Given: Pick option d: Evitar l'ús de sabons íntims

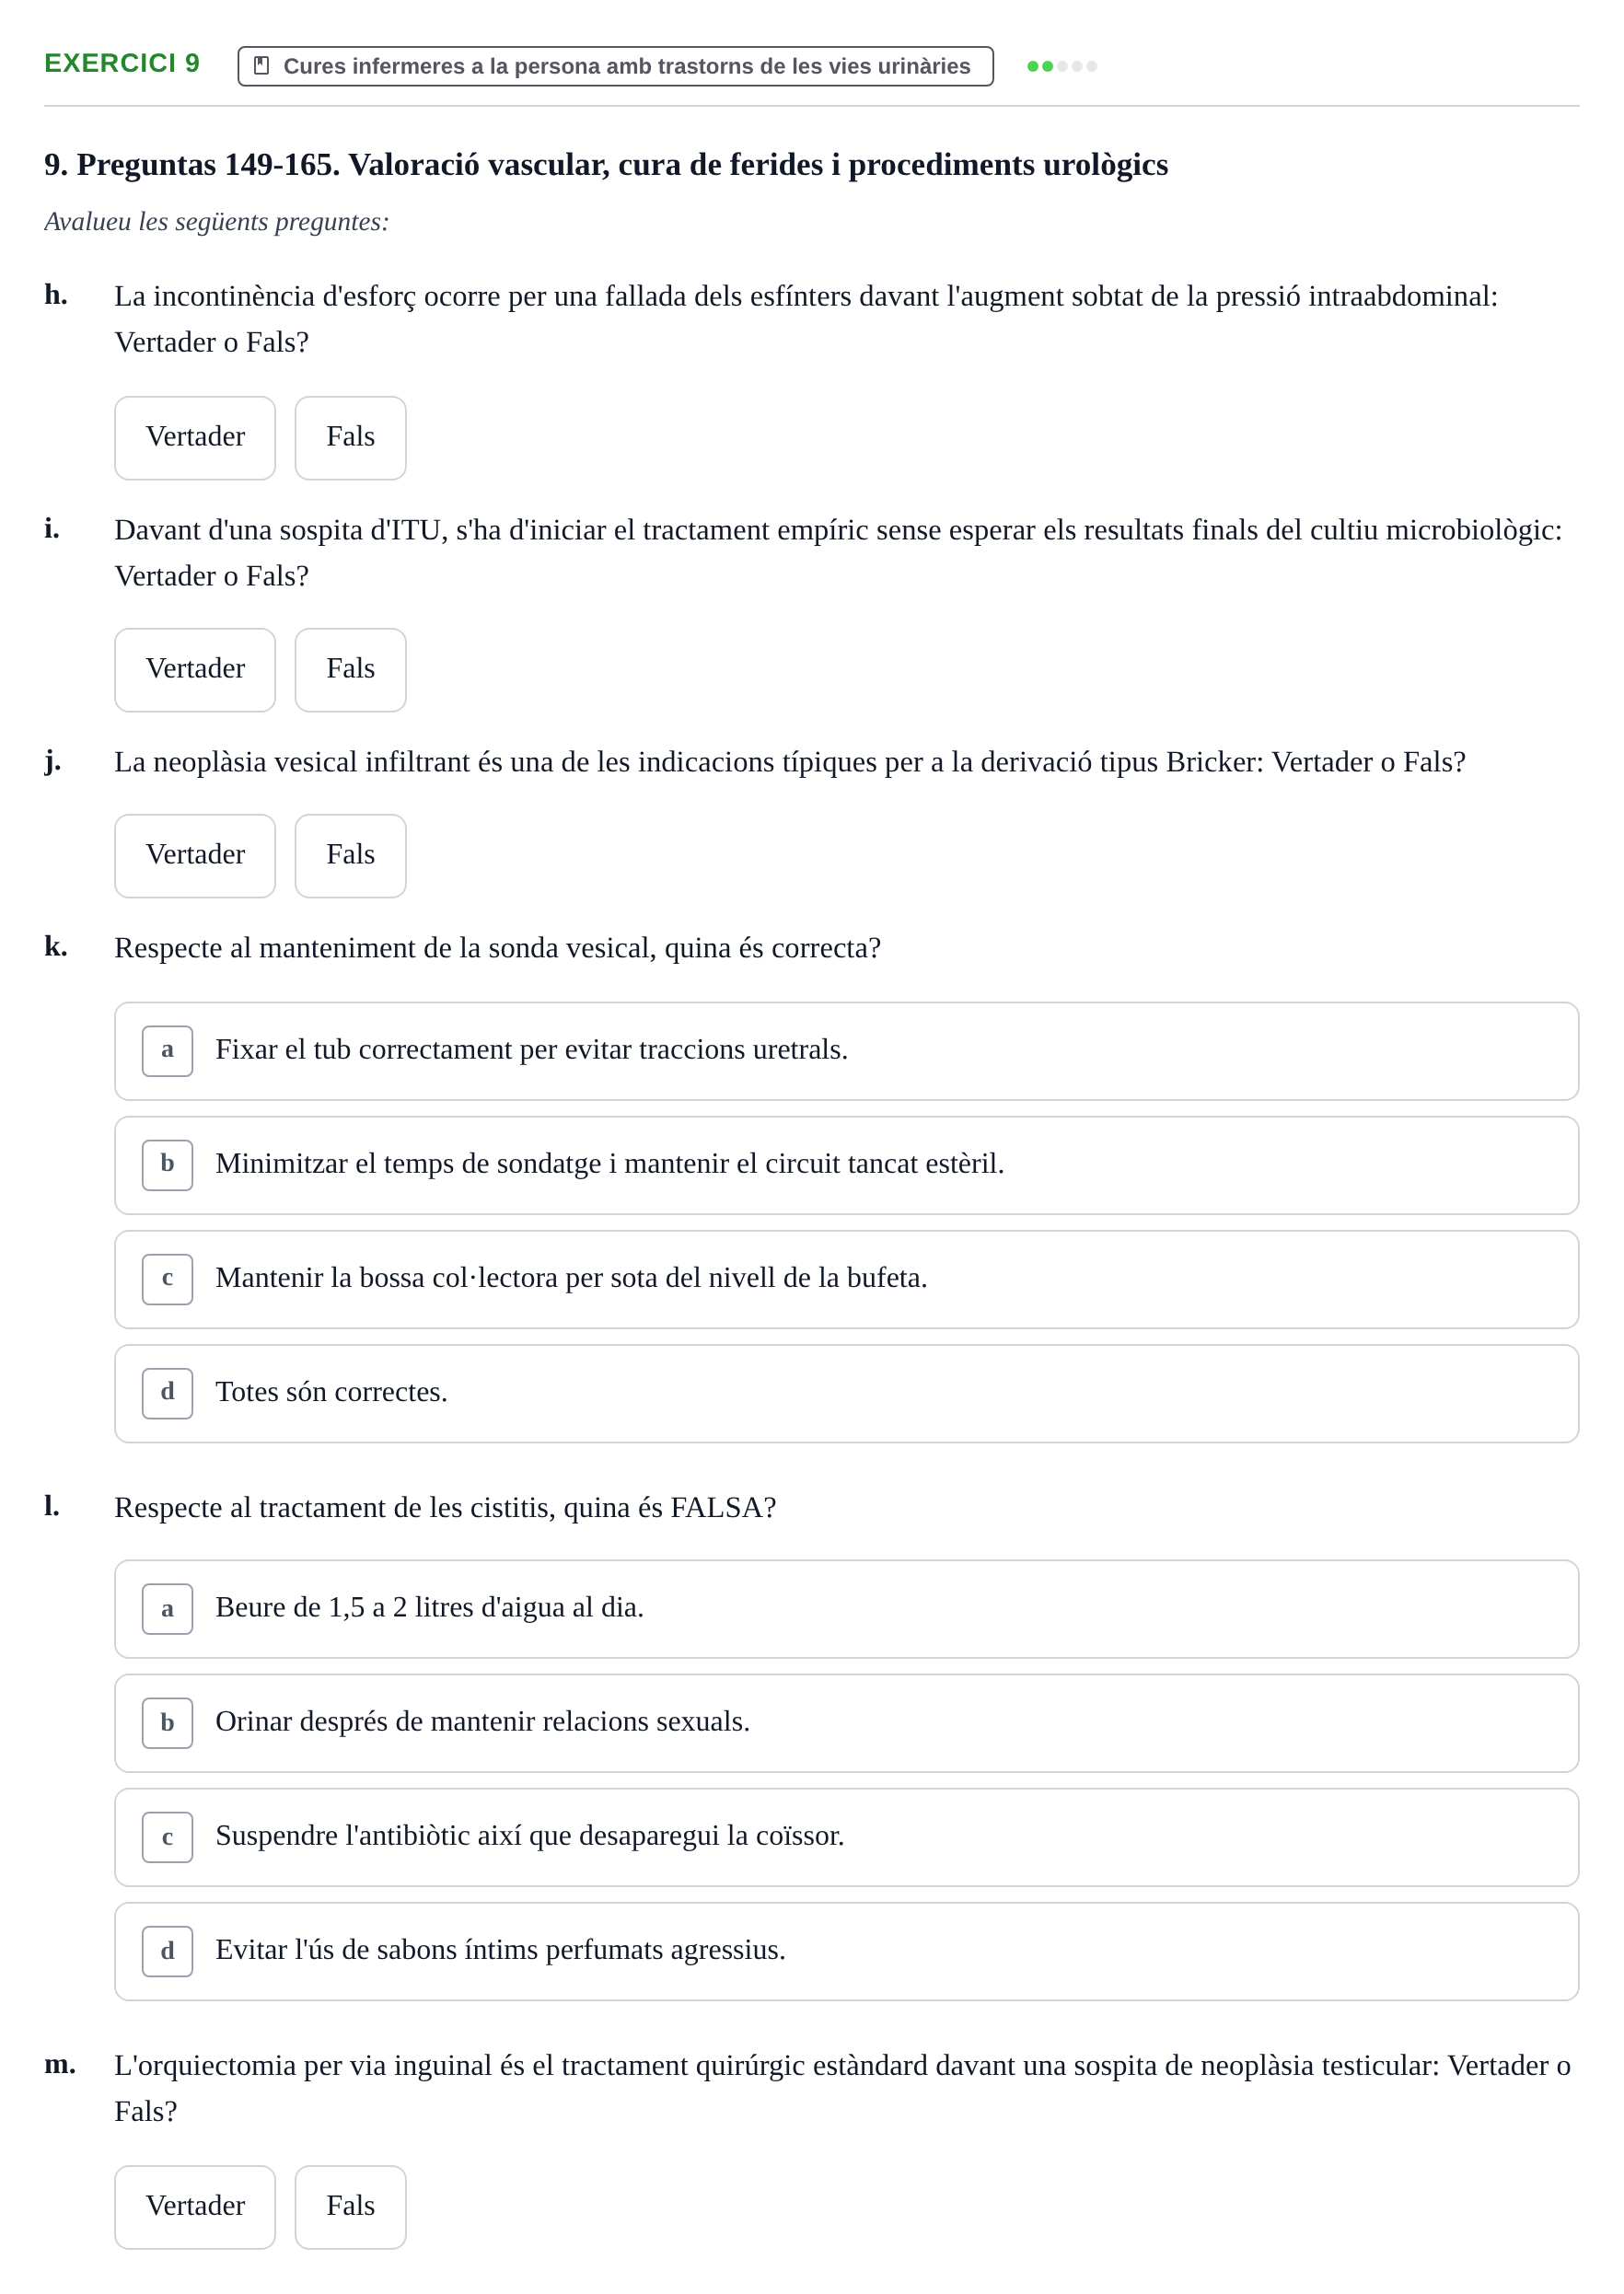Looking at the screenshot, I should tap(846, 1951).
